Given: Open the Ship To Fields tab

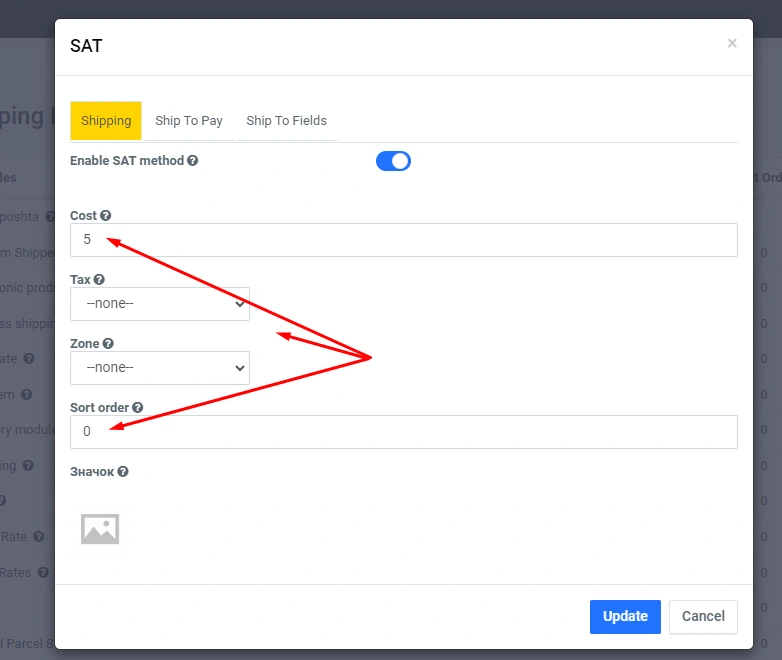Looking at the screenshot, I should tap(286, 121).
